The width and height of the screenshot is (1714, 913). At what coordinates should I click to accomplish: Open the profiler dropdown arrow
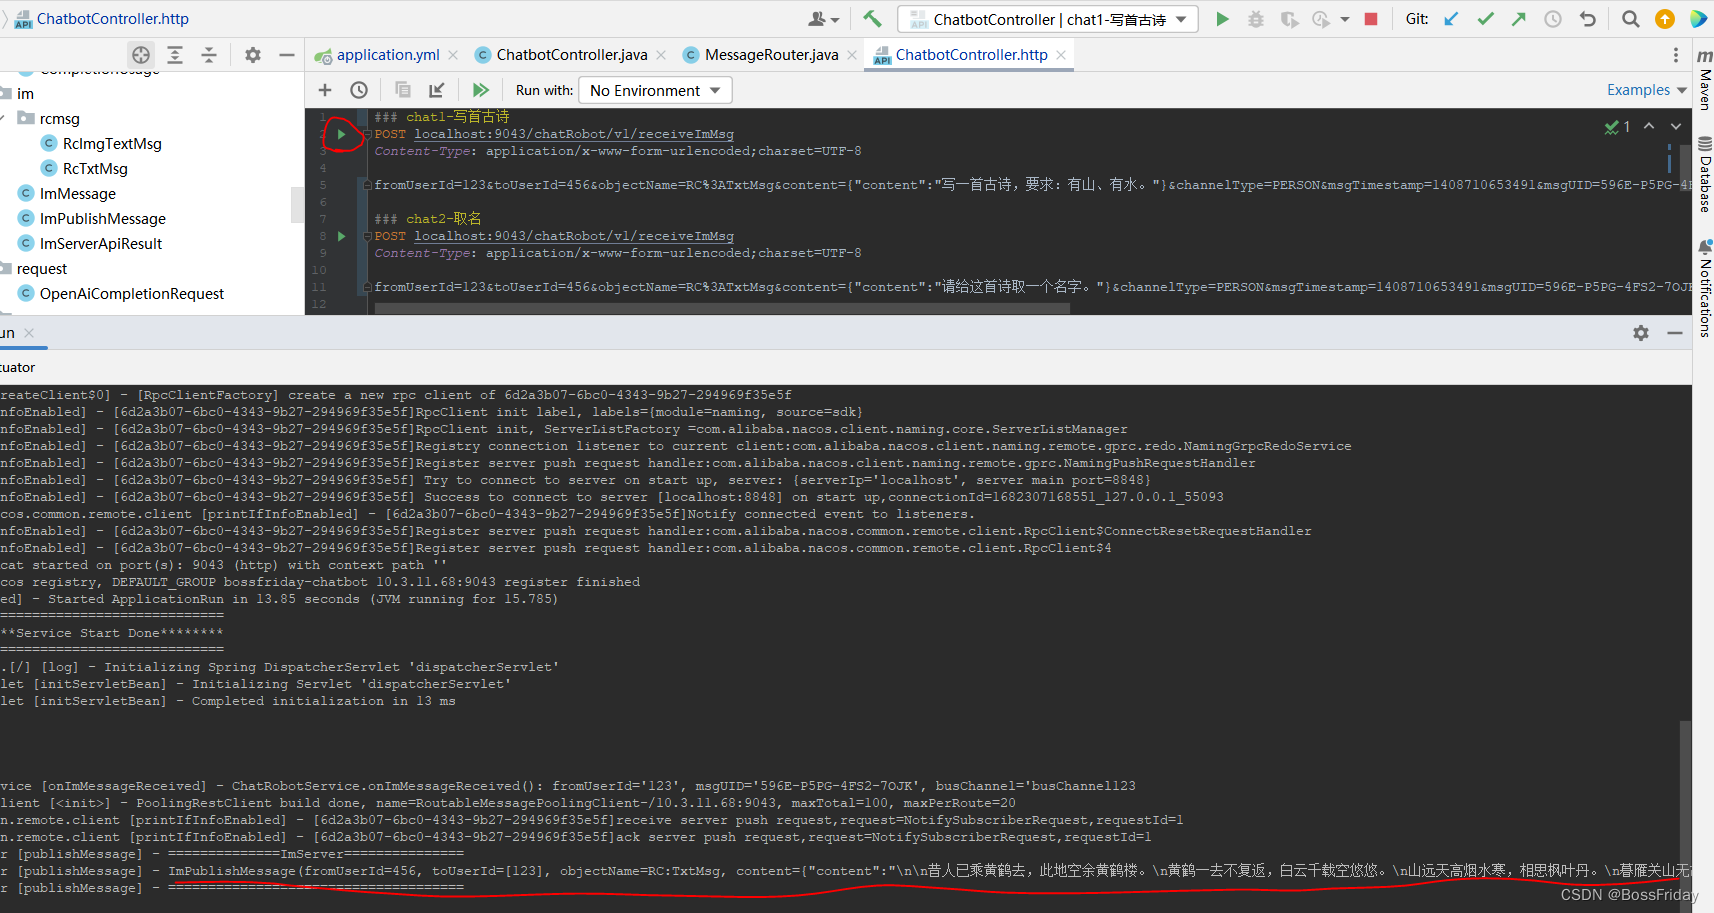point(1345,19)
